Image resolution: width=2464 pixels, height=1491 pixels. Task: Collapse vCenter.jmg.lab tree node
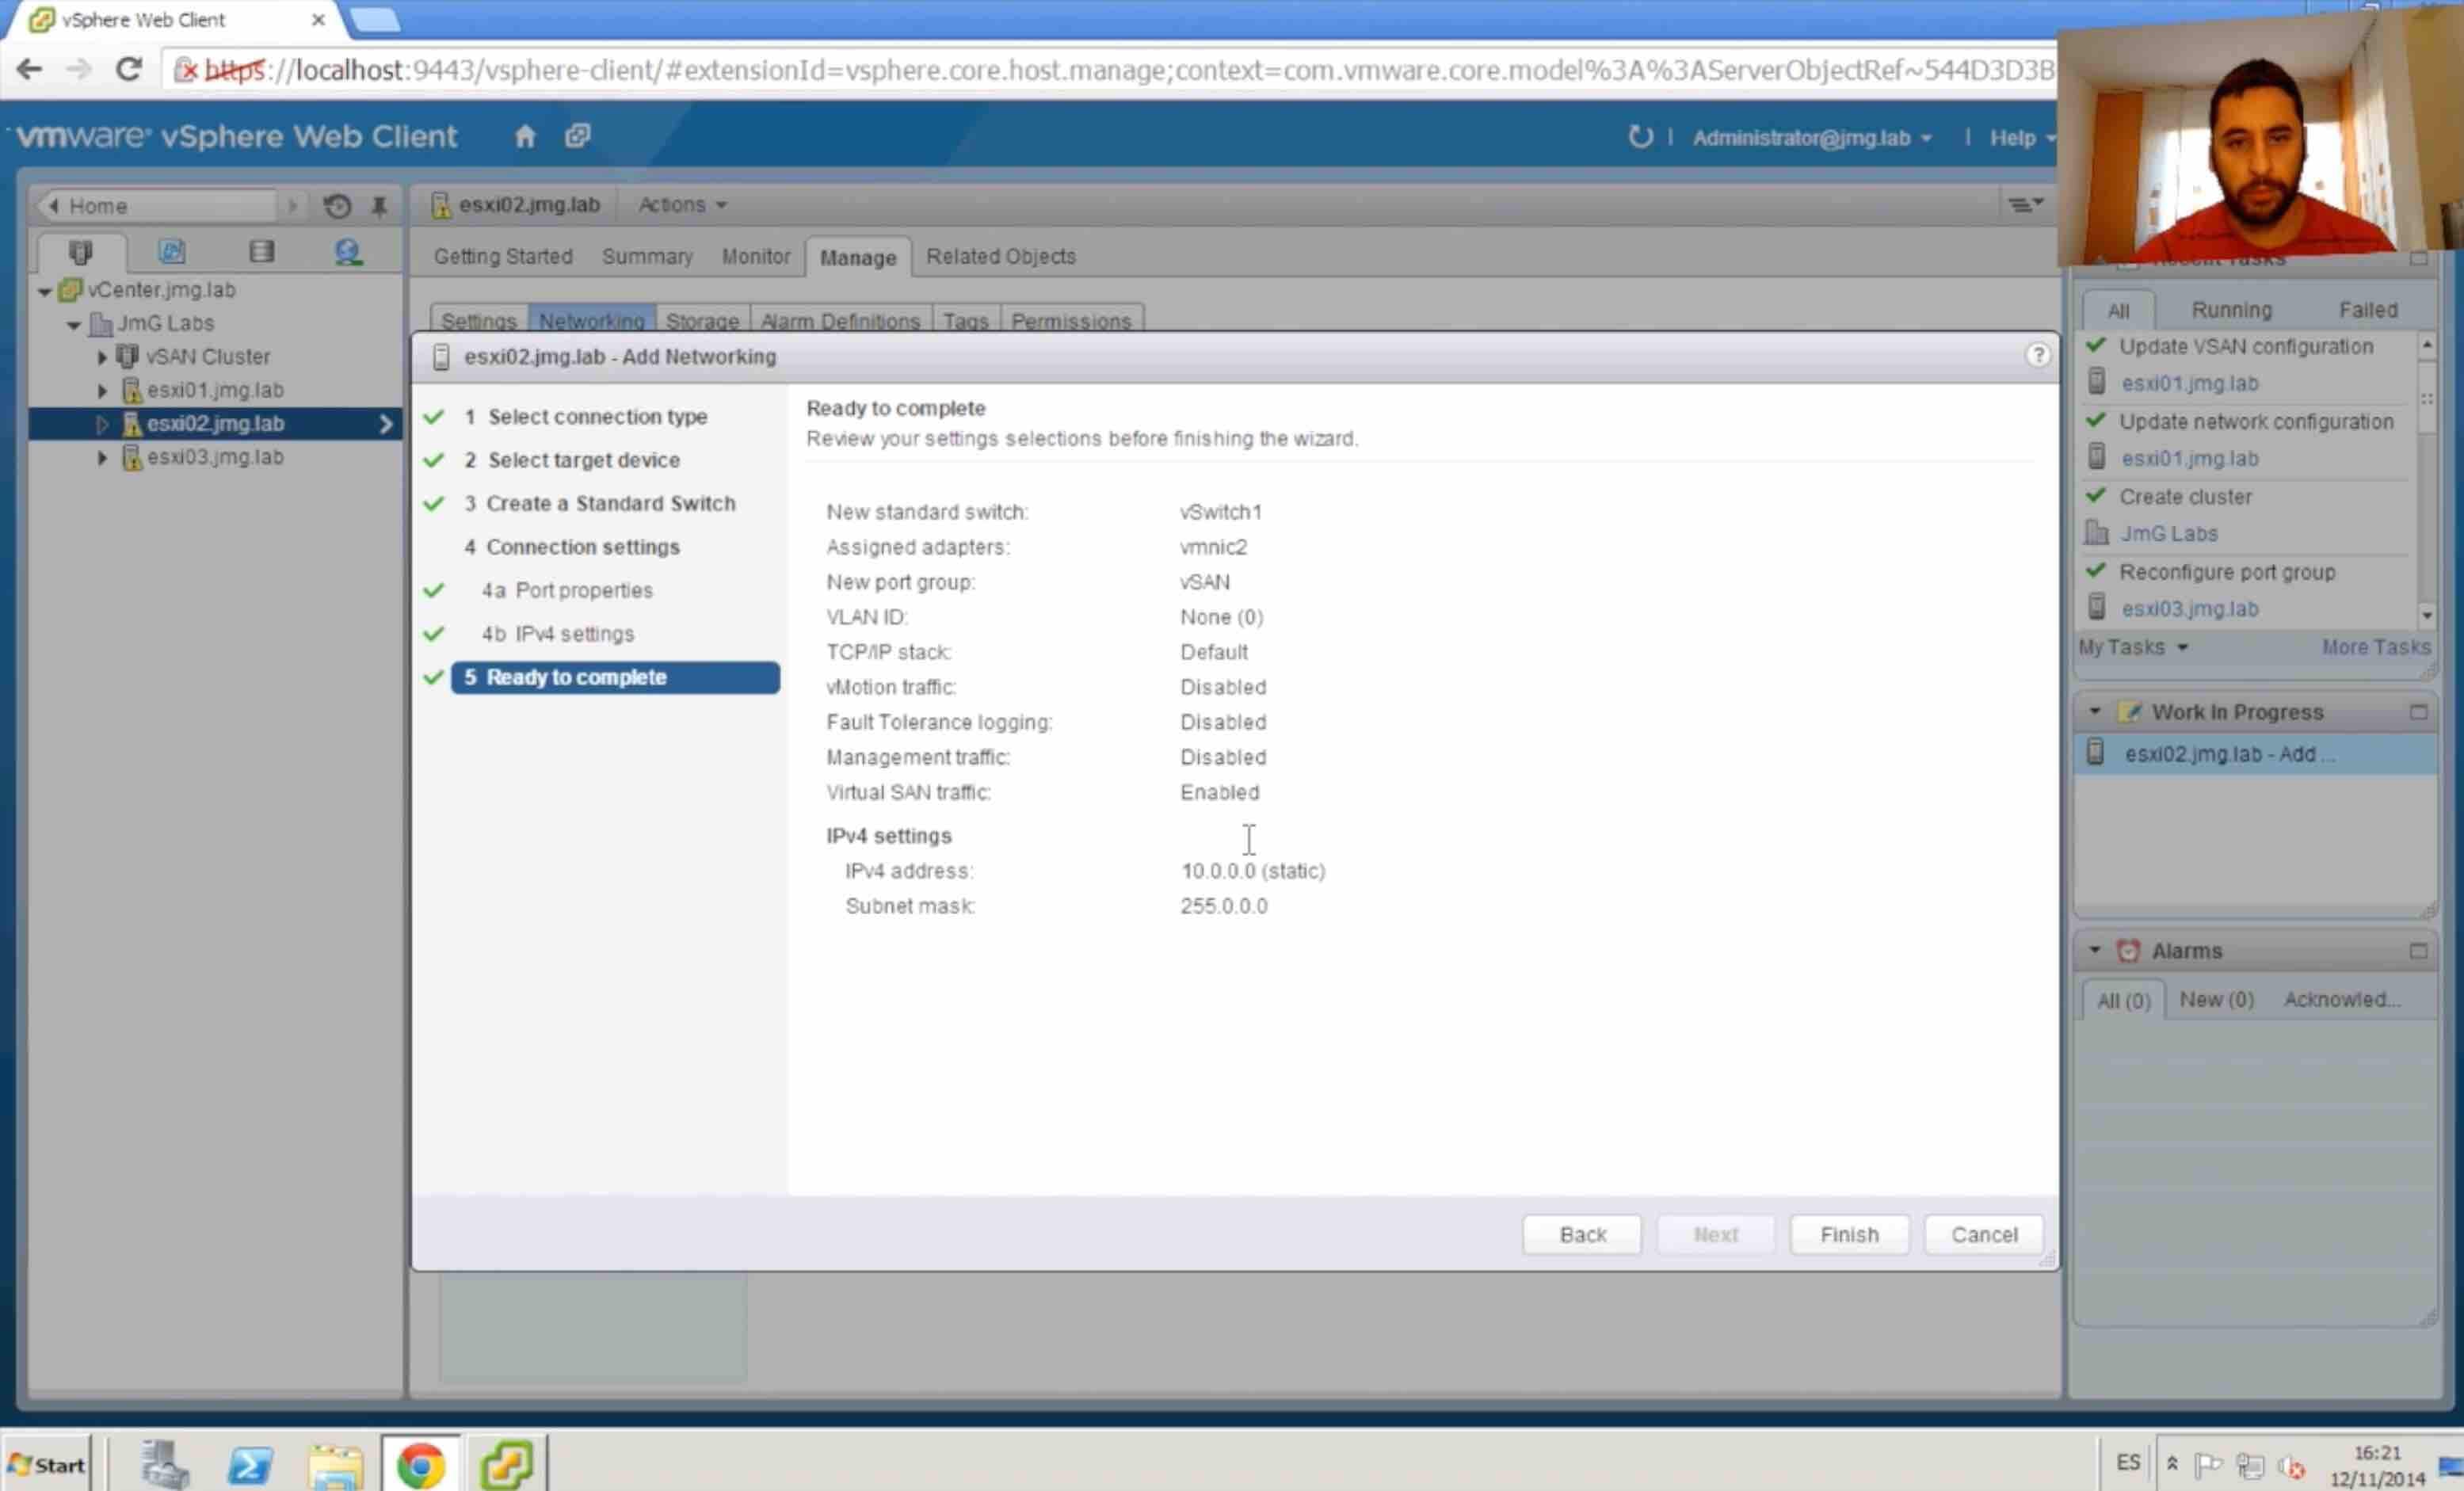(44, 292)
